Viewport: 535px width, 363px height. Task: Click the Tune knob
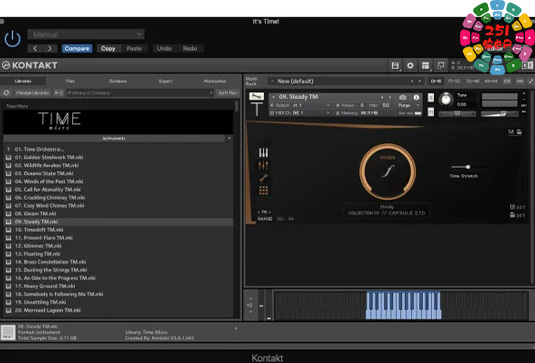pos(446,100)
